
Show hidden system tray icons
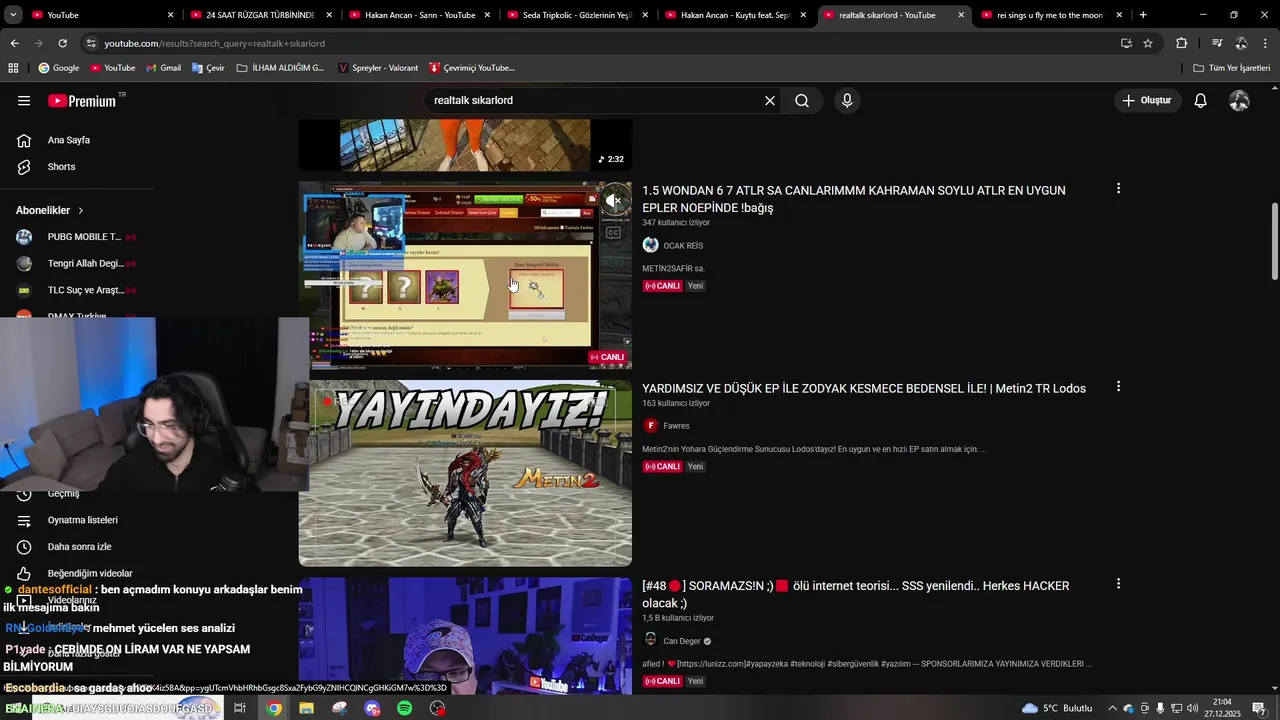[x=1112, y=708]
